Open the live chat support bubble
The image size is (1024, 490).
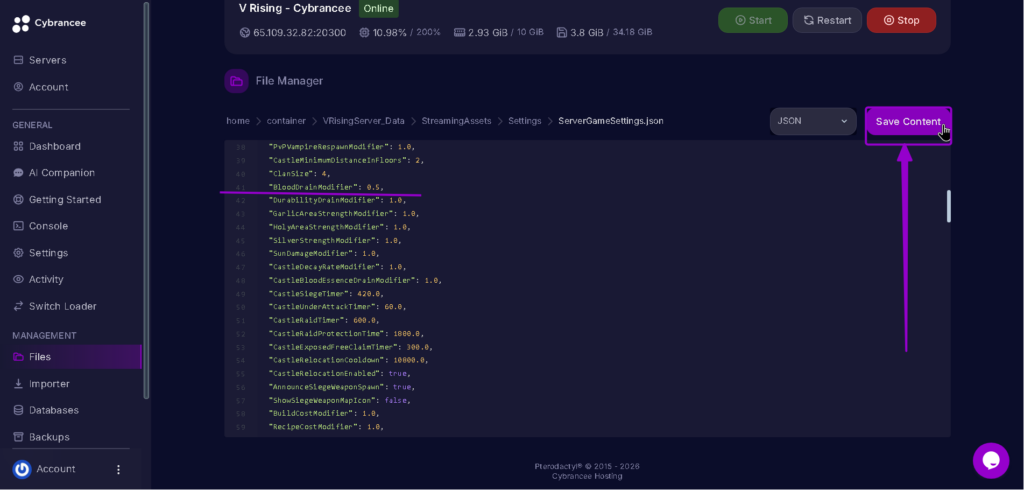click(x=991, y=461)
